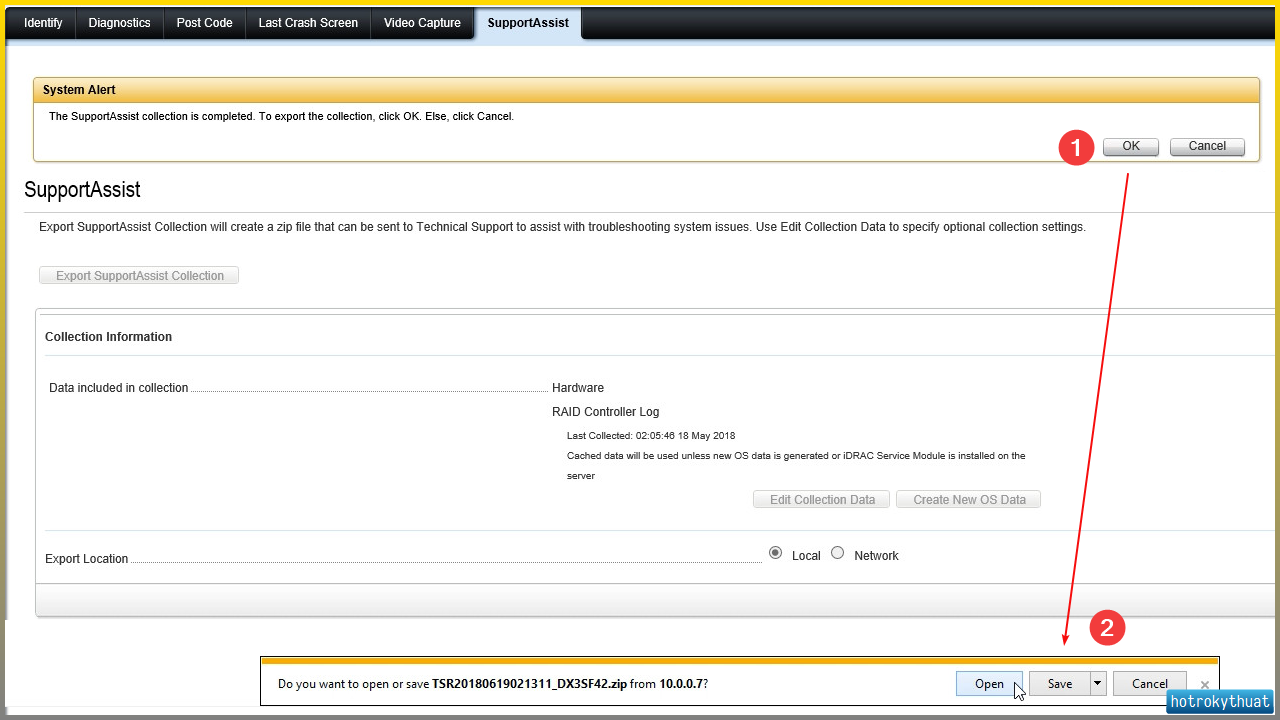Click the 'Last Collected' timestamp text
The height and width of the screenshot is (720, 1280).
[x=651, y=436]
